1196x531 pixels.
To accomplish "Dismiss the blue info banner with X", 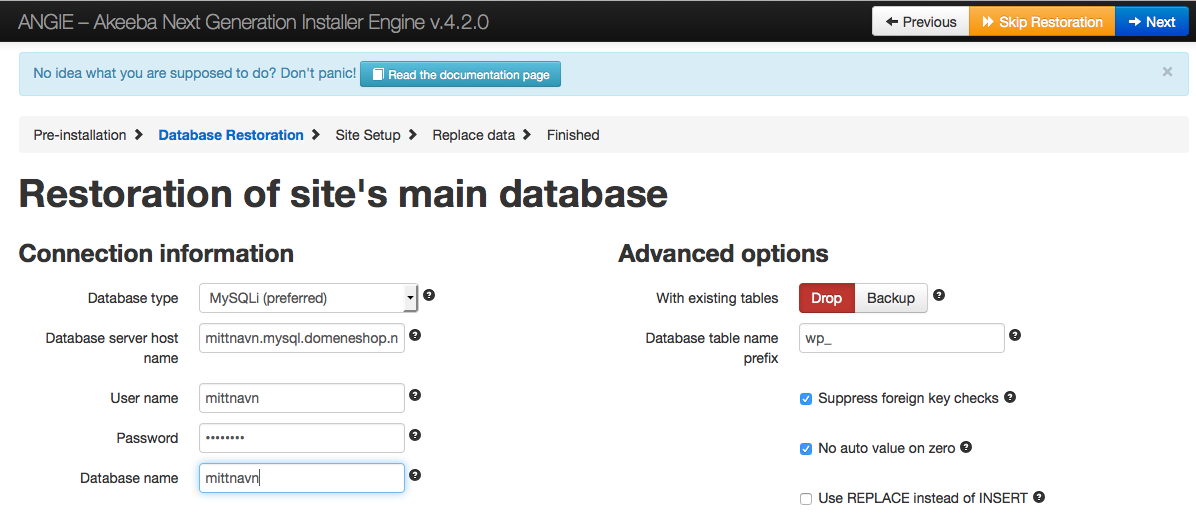I will [x=1167, y=72].
